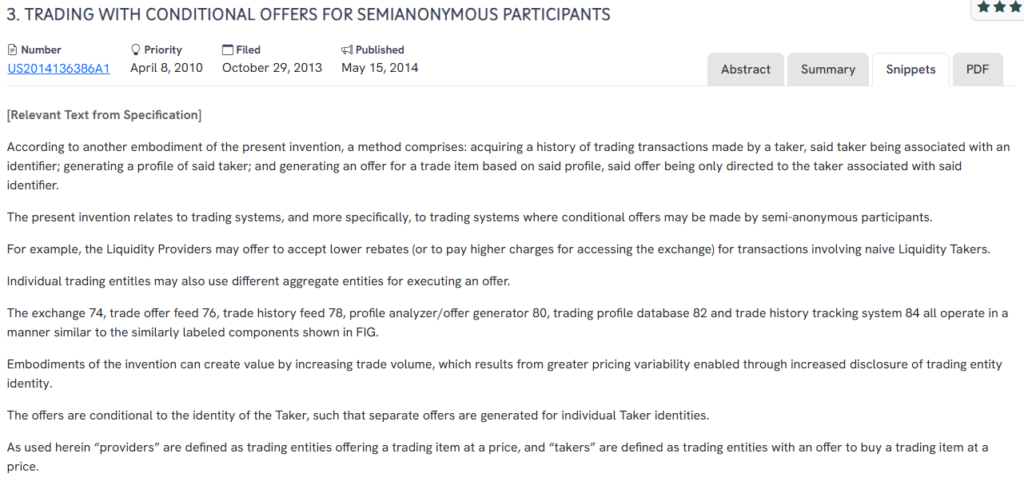Image resolution: width=1024 pixels, height=489 pixels.
Task: Click the lightbulb icon beside Priority
Action: click(x=136, y=49)
